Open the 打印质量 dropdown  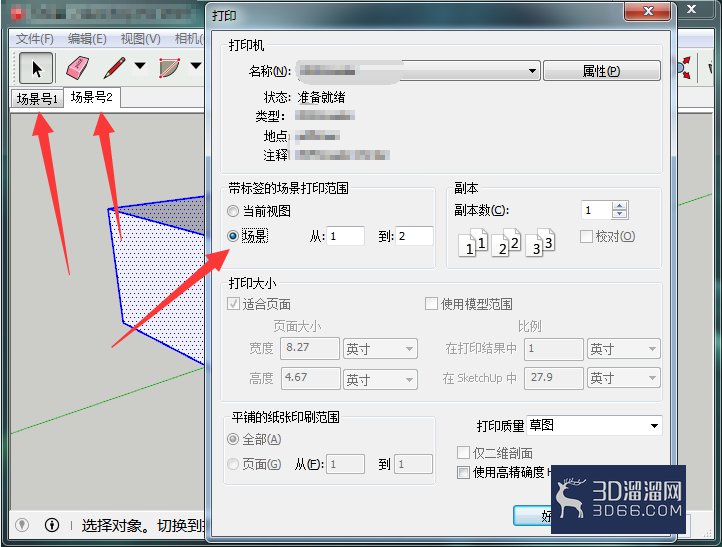(594, 425)
